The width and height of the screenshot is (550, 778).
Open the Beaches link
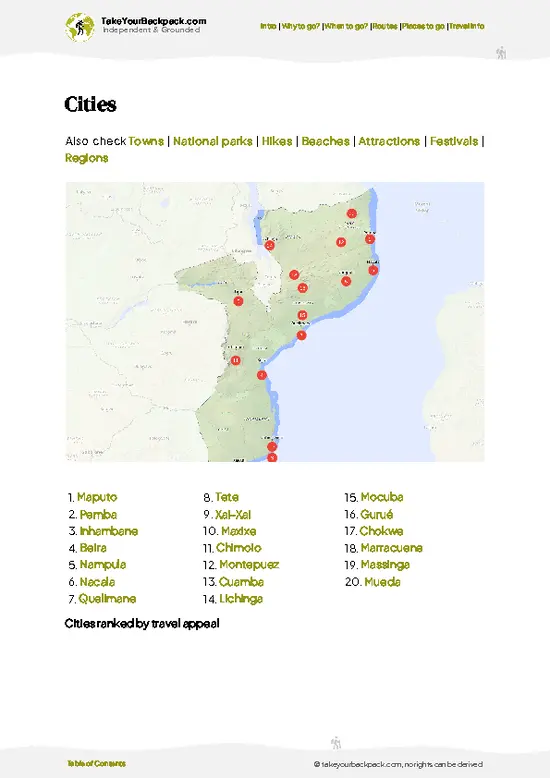click(x=326, y=141)
